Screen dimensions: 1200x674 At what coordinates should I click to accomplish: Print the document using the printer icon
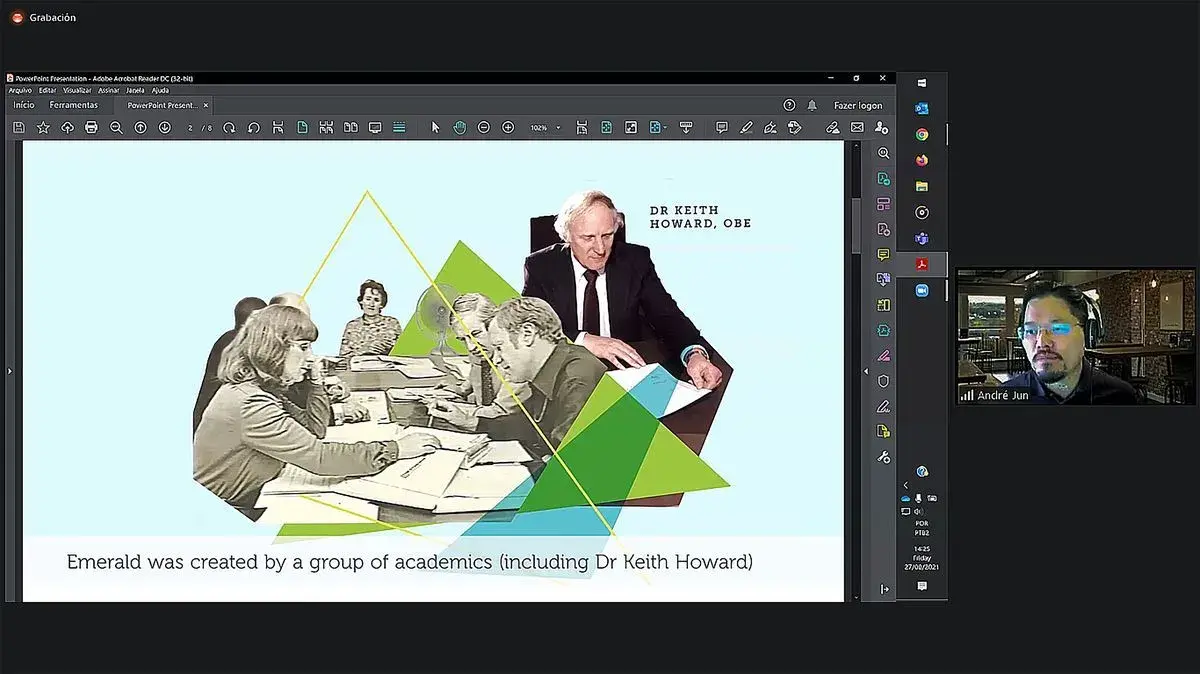(92, 128)
